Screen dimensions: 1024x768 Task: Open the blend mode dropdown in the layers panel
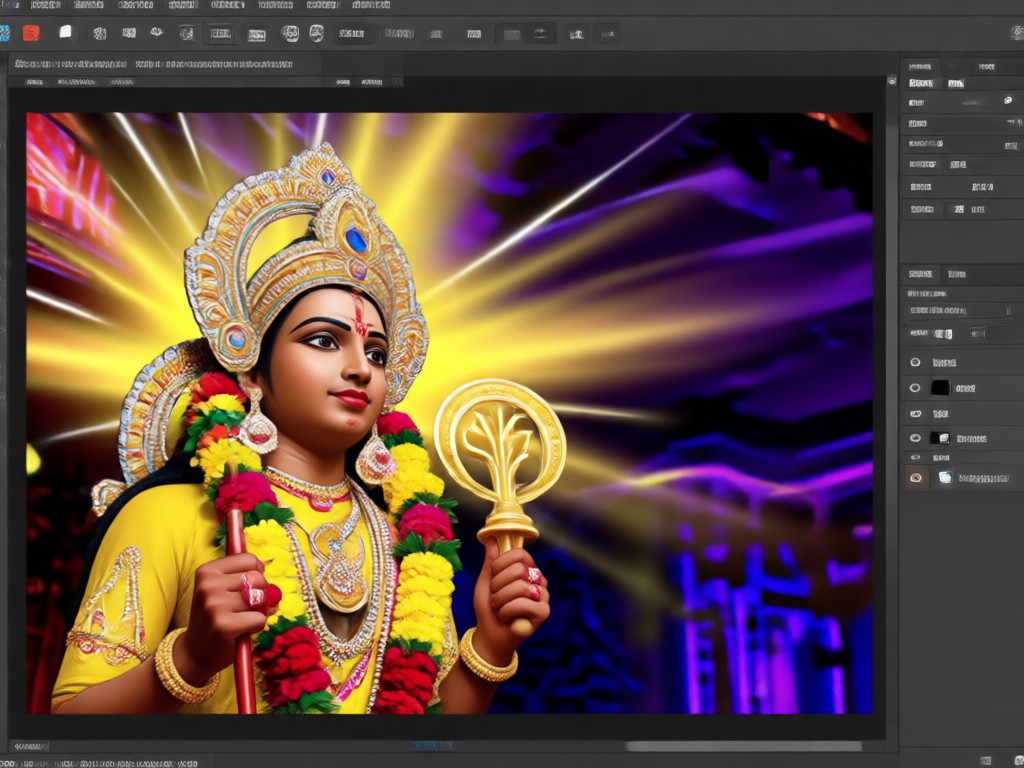click(x=960, y=311)
